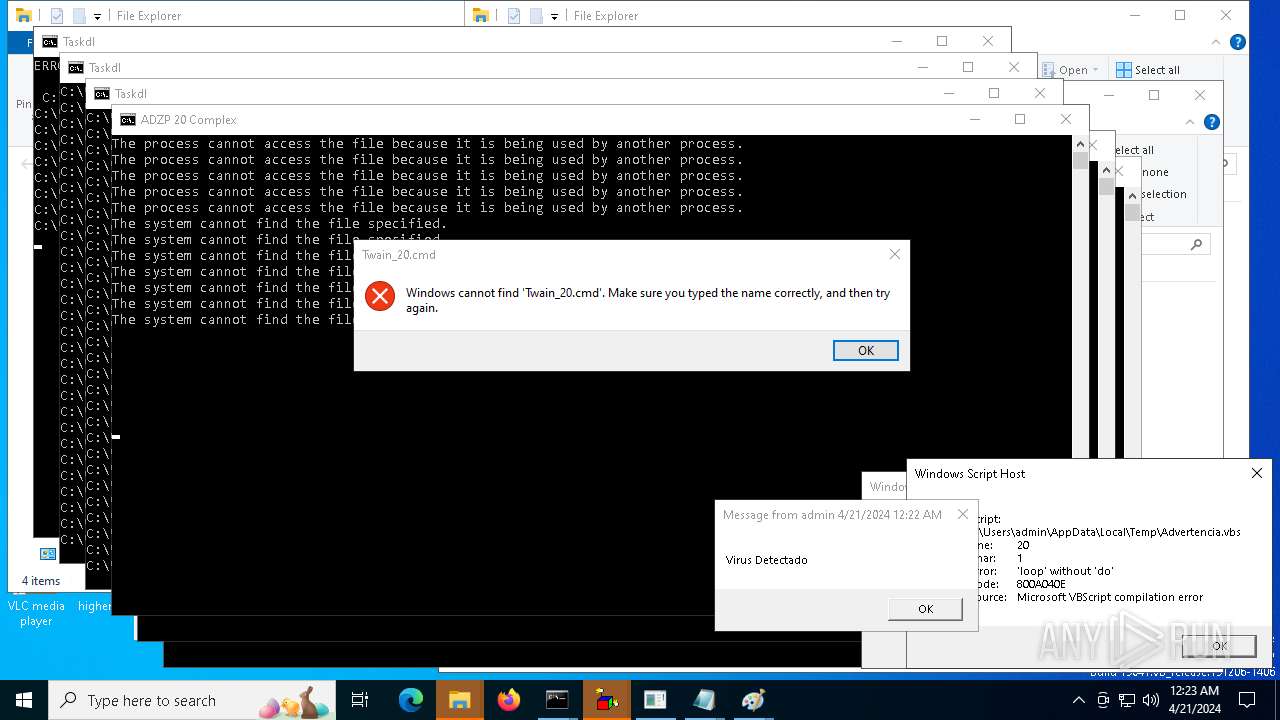
Task: Open left File Explorer quick access toolbar dropdown
Action: (97, 17)
